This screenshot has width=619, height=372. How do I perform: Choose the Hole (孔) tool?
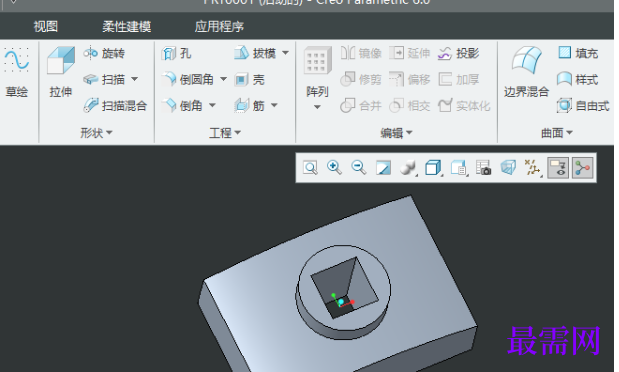[x=176, y=53]
